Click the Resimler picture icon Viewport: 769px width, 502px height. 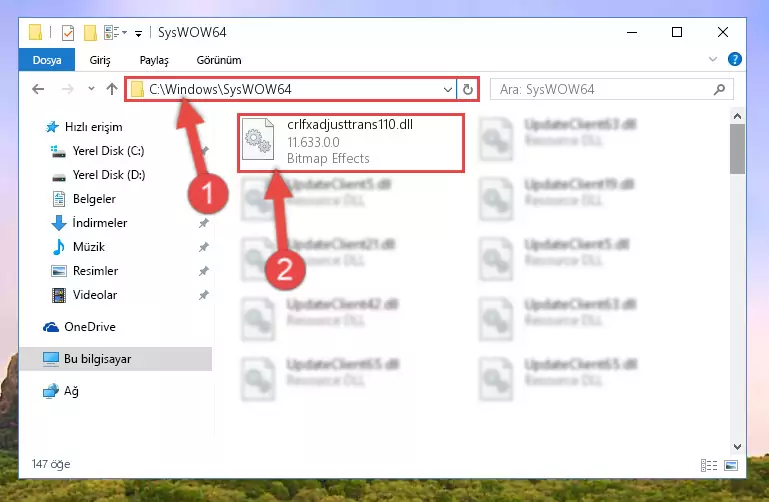[59, 271]
